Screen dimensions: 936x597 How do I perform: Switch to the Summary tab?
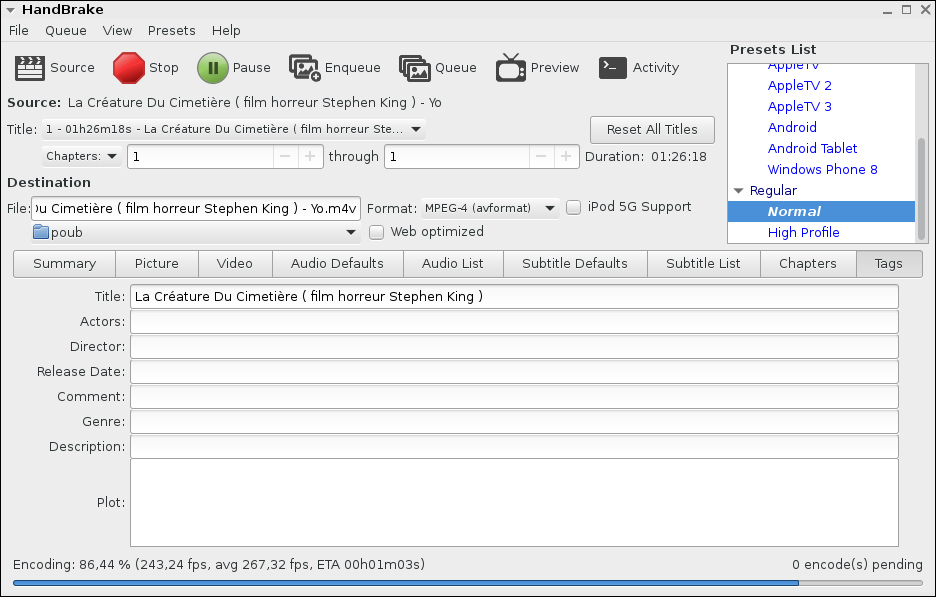point(64,264)
